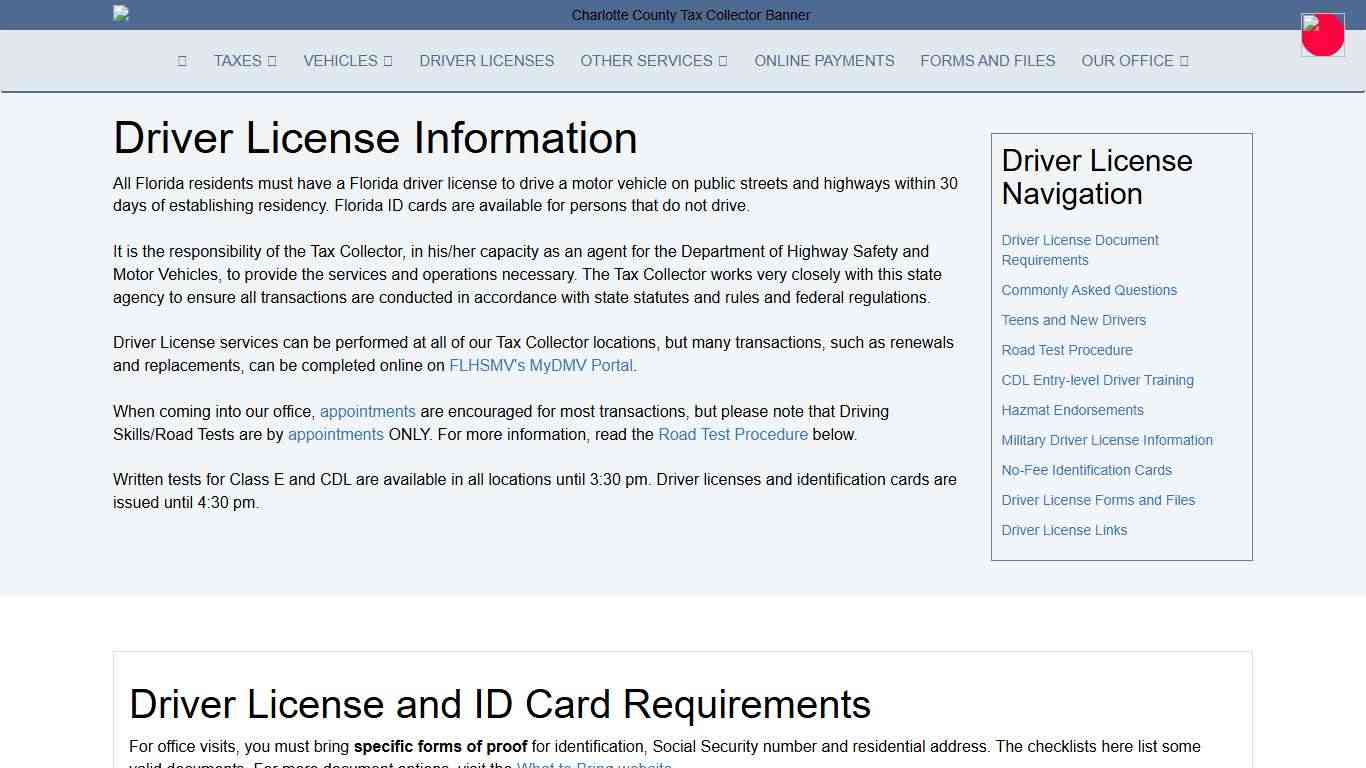Screen dimensions: 1366x768
Task: Select FORMS AND FILES in the navigation
Action: [x=987, y=61]
